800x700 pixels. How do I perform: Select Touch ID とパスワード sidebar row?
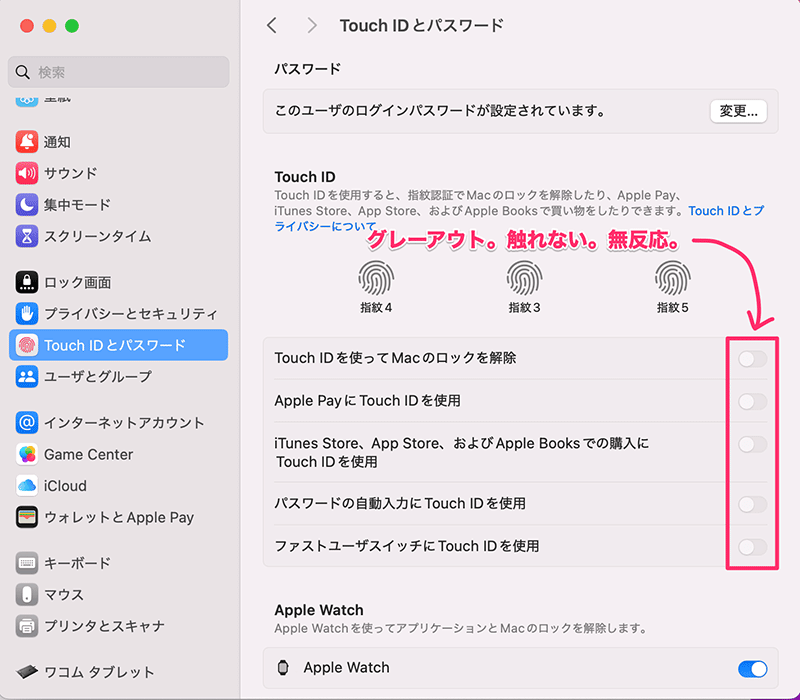coord(118,345)
